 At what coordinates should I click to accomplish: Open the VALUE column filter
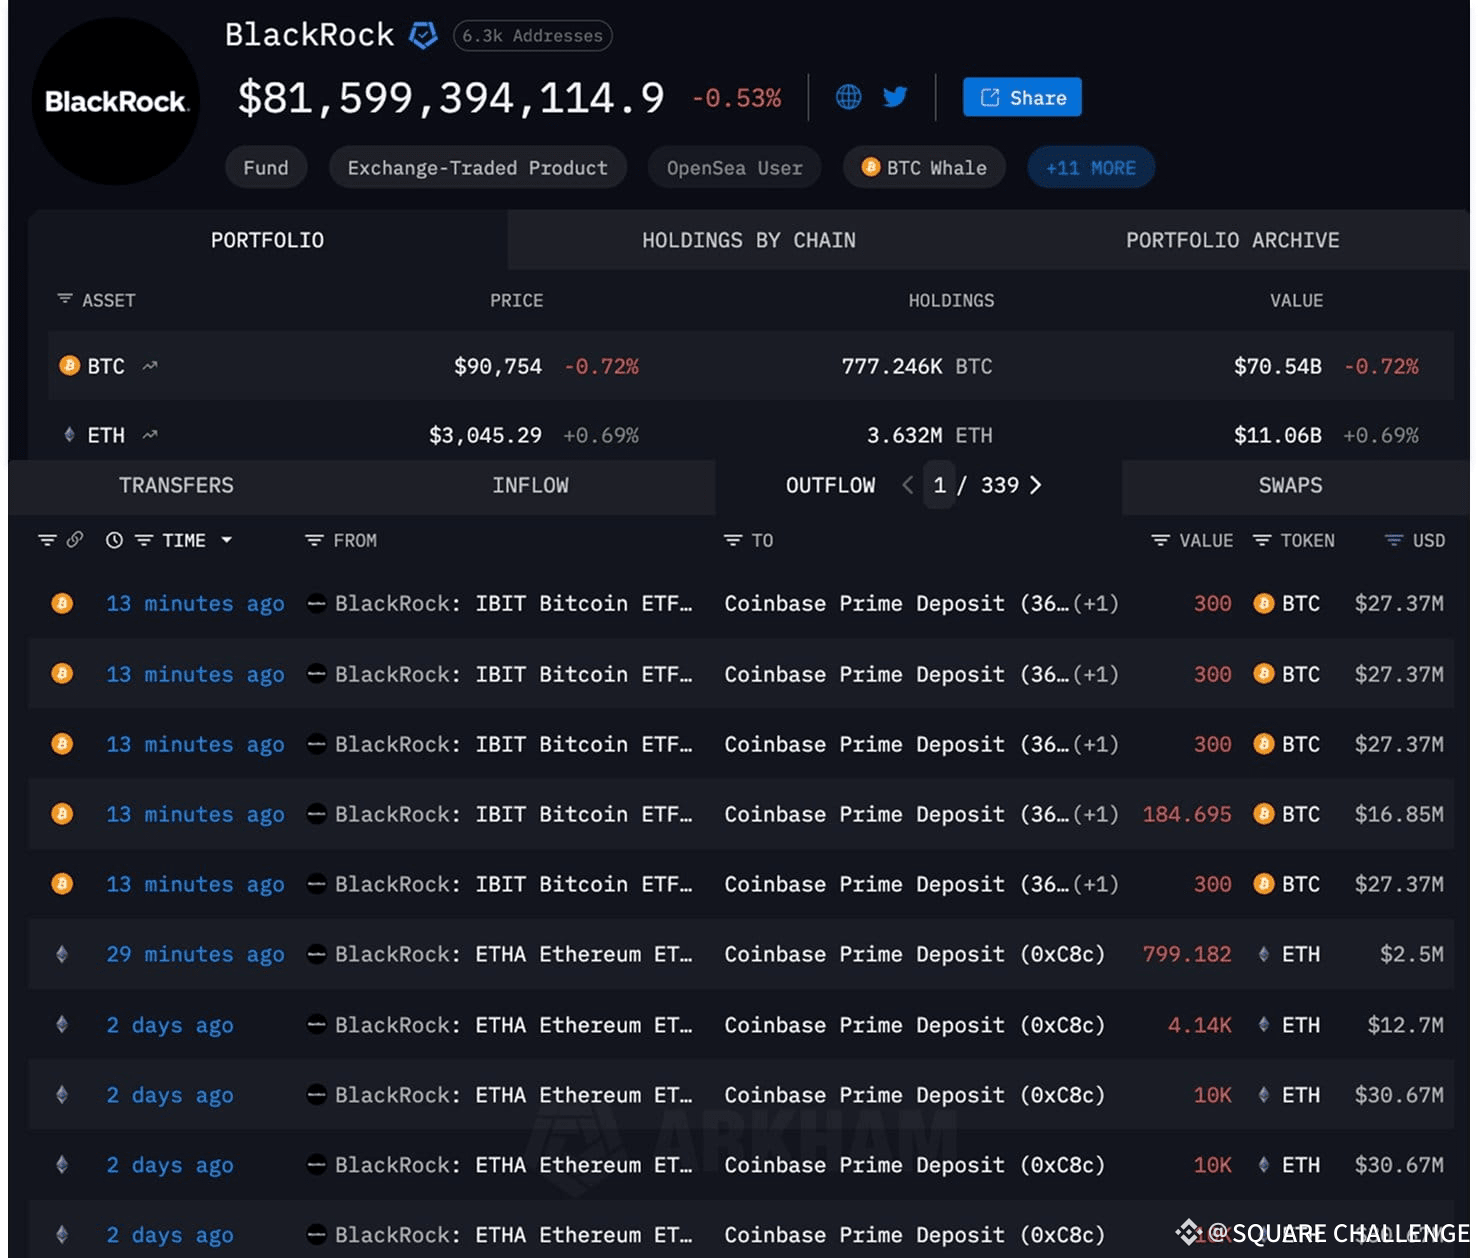1160,540
